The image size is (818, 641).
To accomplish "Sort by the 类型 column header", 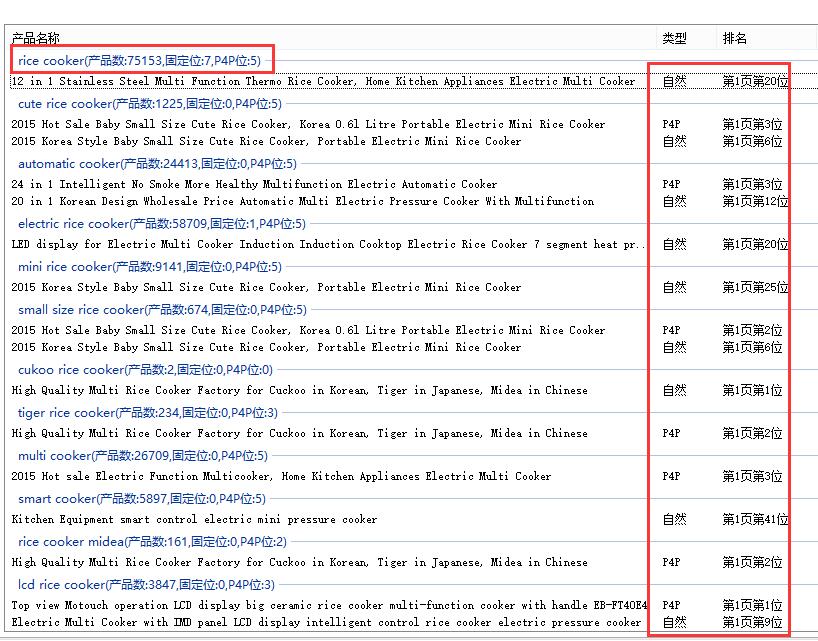I will click(x=674, y=38).
